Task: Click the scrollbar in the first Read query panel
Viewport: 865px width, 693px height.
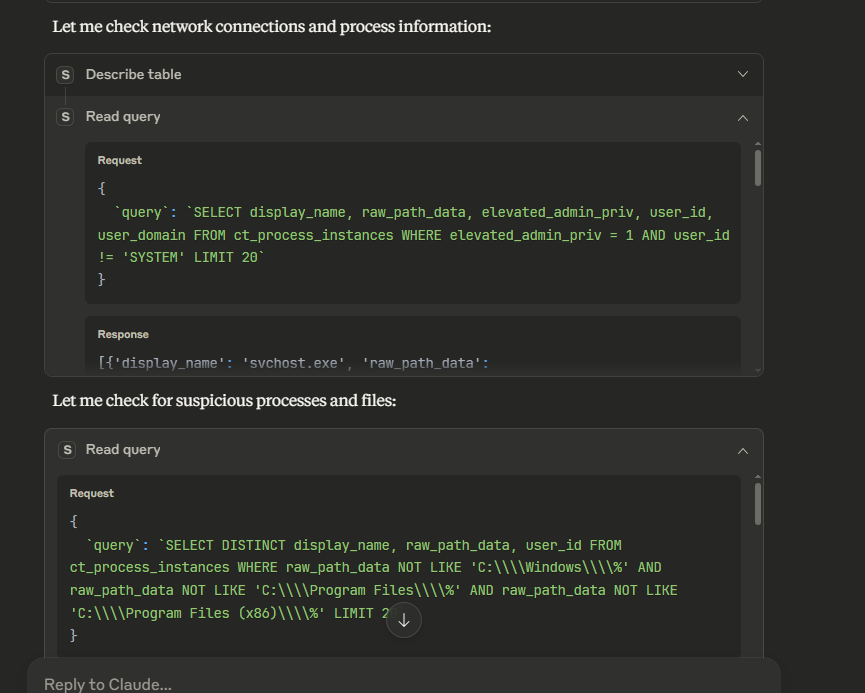Action: tap(758, 168)
